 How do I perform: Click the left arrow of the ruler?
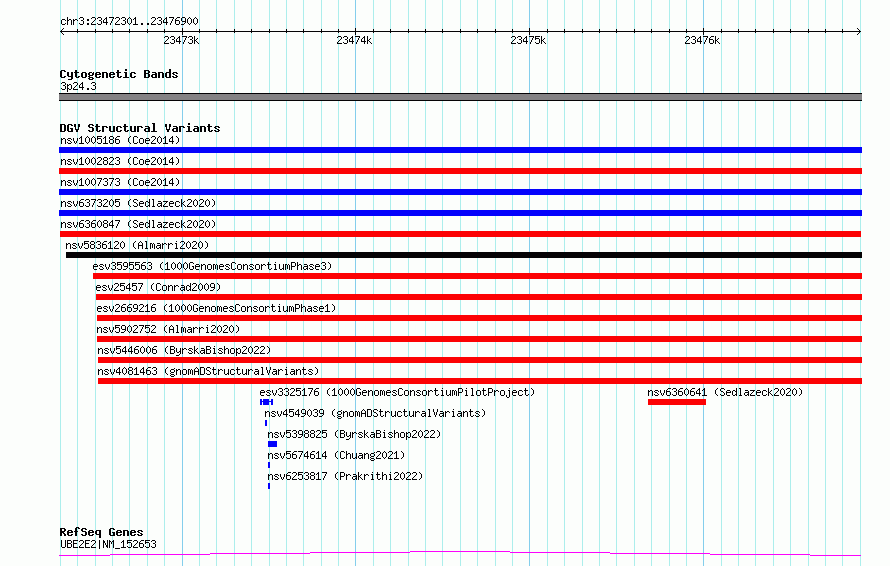62,32
